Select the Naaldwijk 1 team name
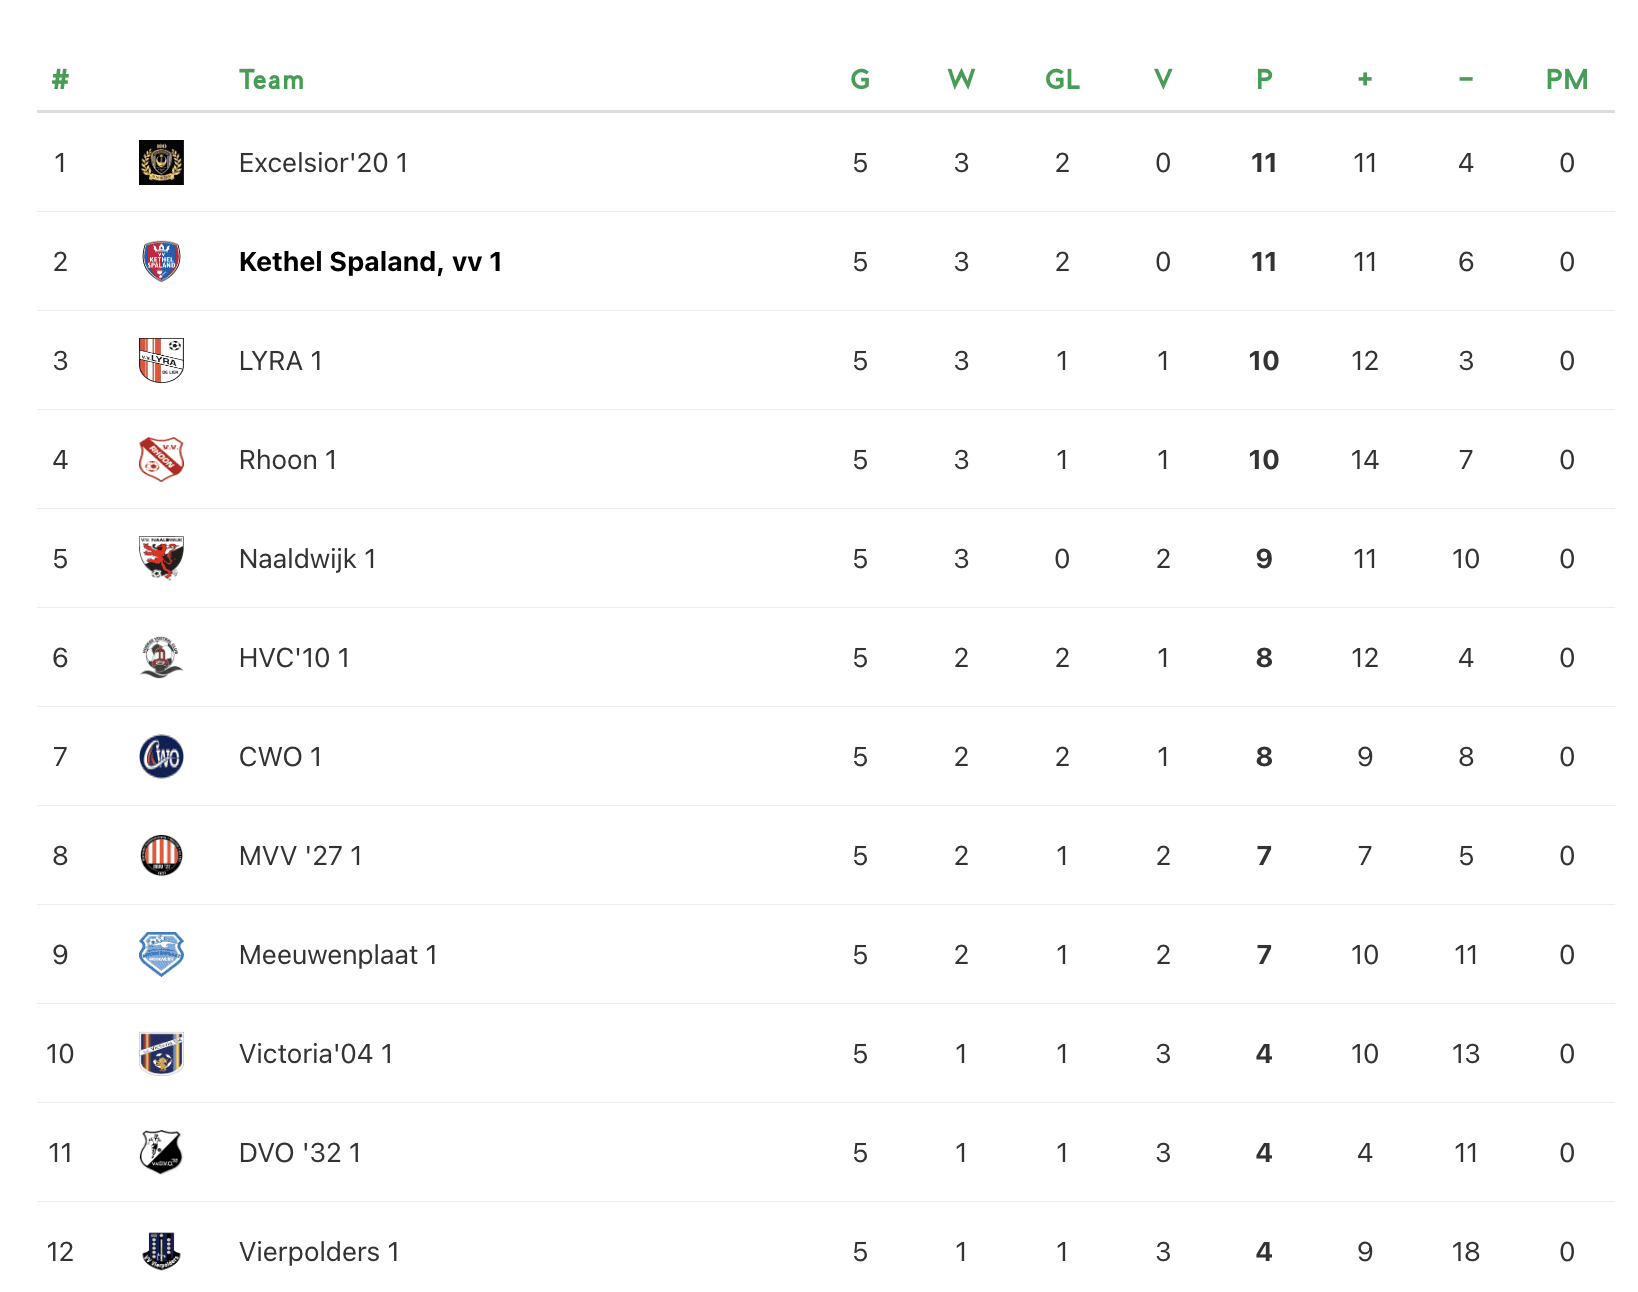The width and height of the screenshot is (1638, 1292). [x=307, y=559]
